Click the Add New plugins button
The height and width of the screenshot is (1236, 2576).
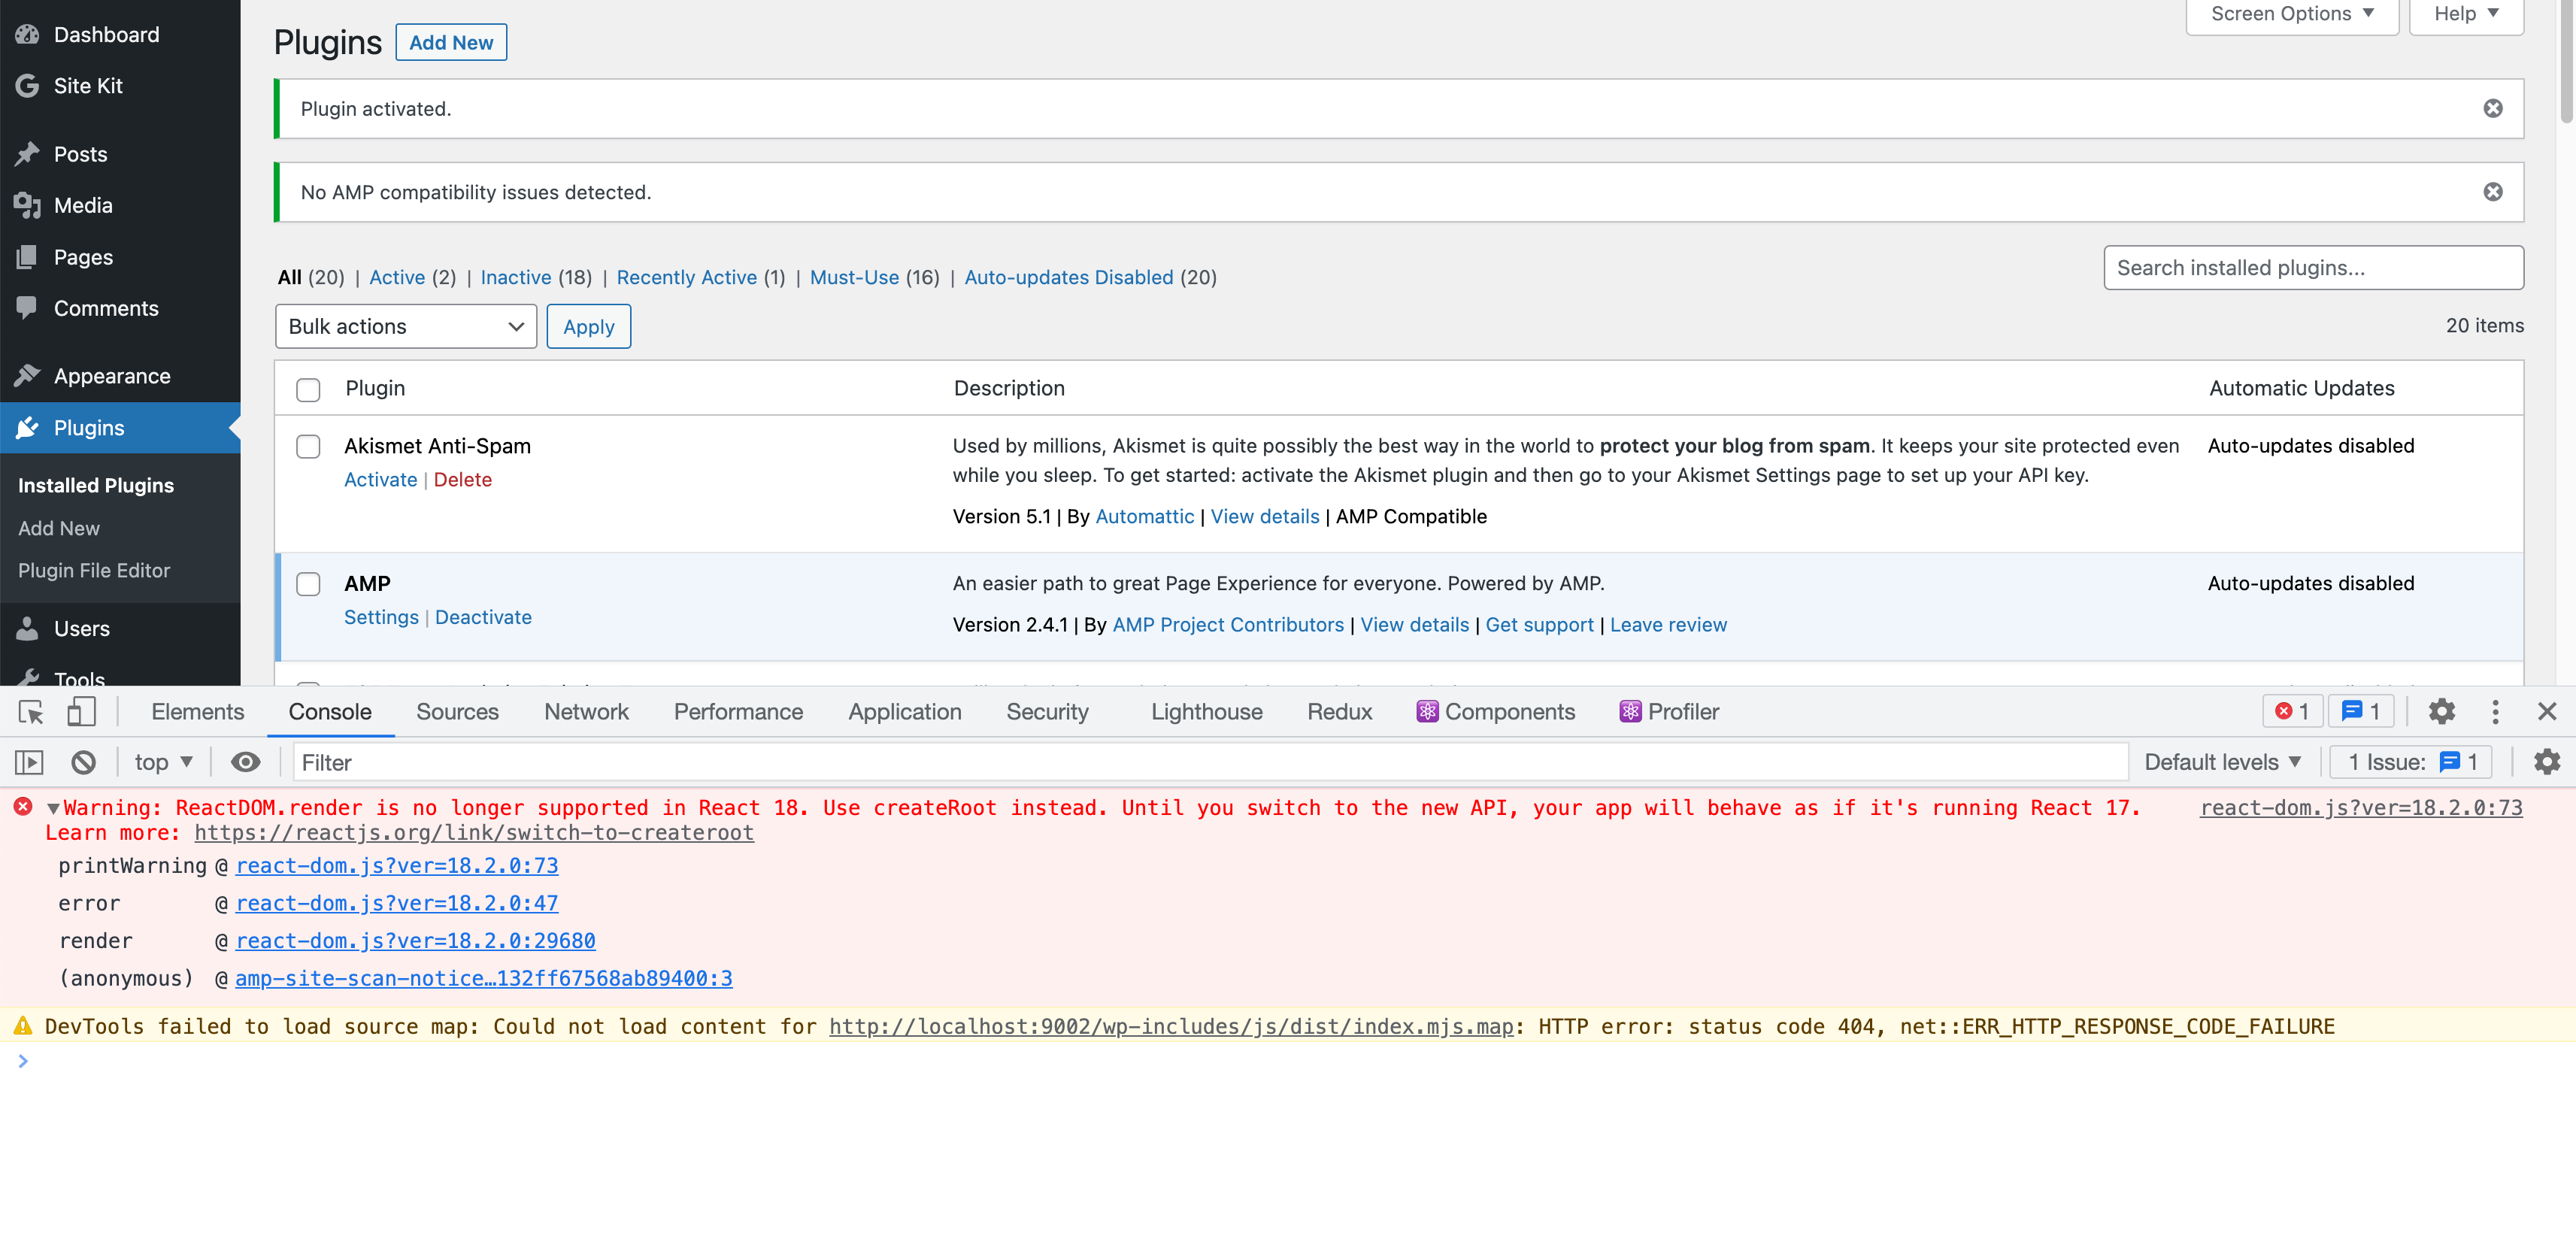pos(451,42)
